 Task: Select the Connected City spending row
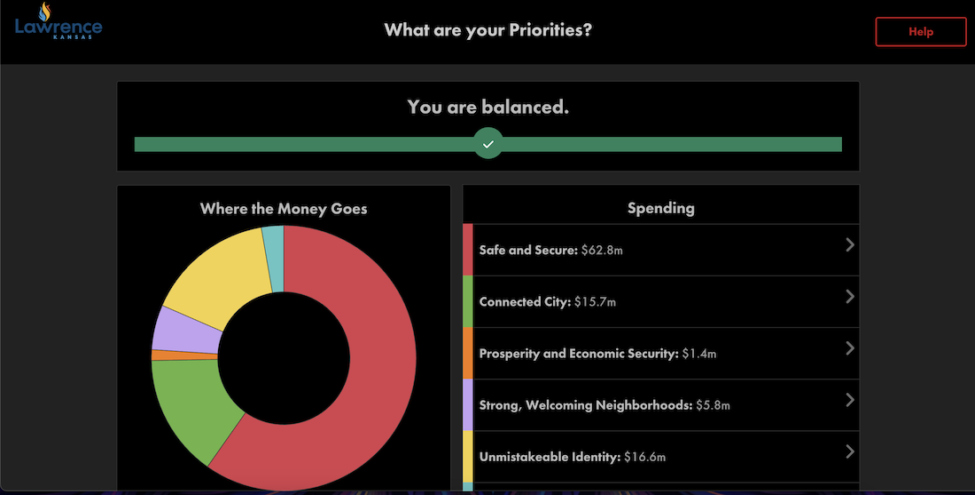coord(661,302)
